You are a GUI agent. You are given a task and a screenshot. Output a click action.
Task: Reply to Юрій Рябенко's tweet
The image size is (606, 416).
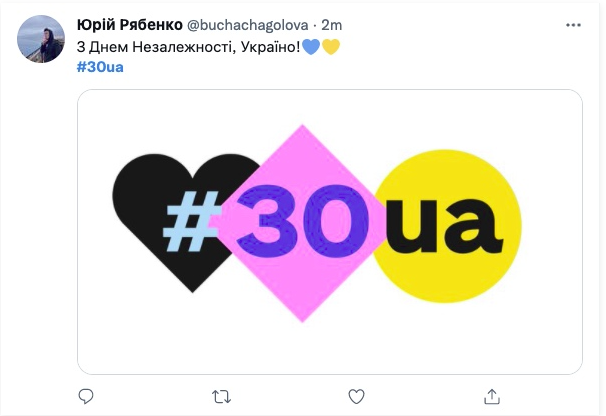[86, 396]
